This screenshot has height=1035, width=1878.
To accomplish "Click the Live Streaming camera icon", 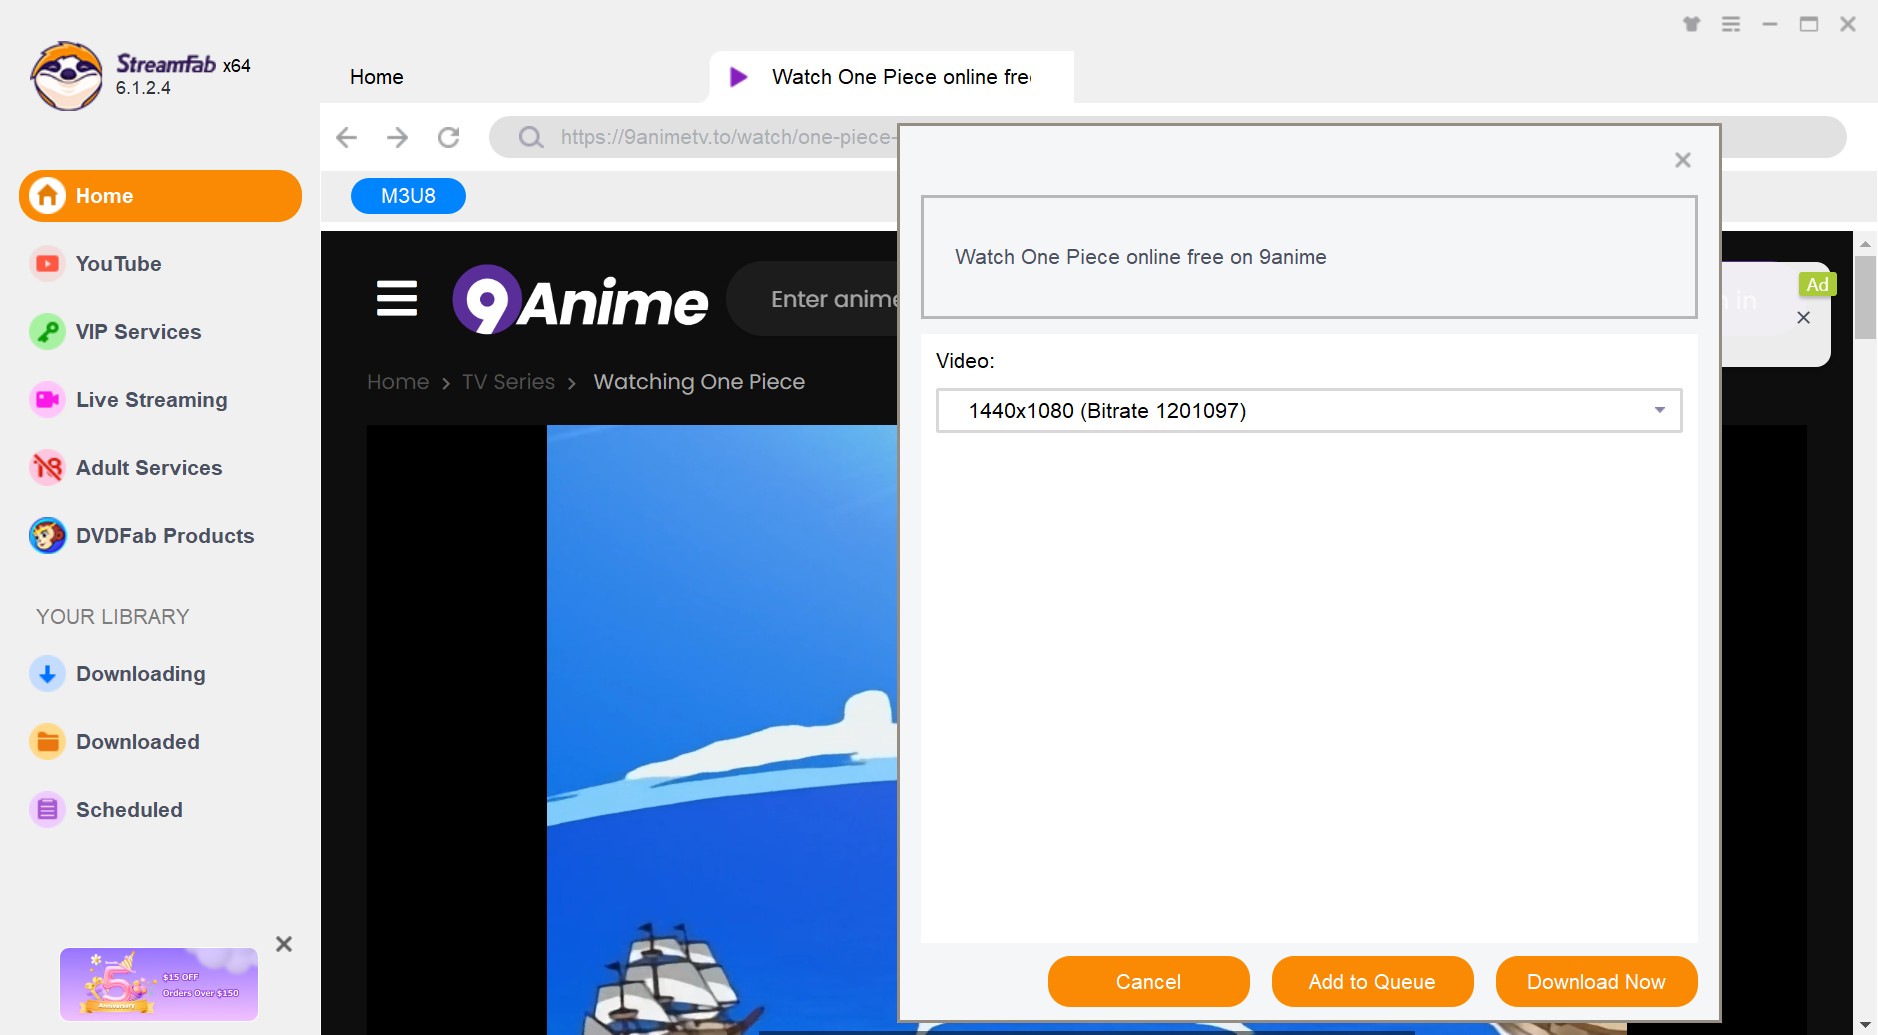I will point(47,400).
